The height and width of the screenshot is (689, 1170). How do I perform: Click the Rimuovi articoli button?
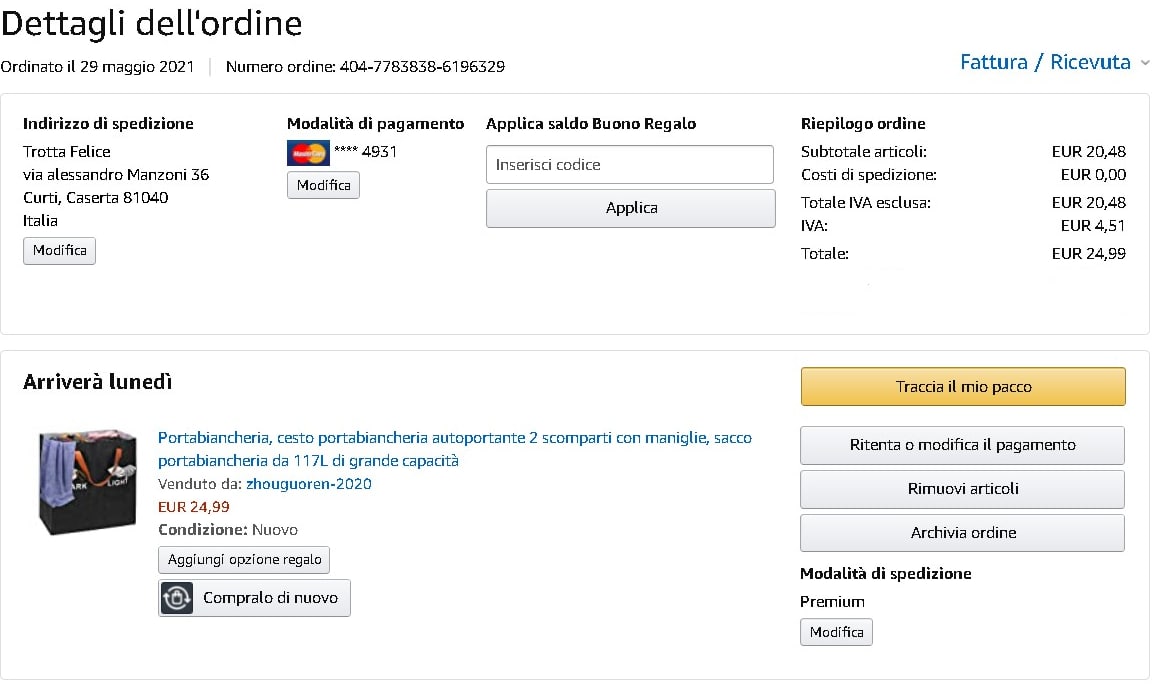point(962,489)
